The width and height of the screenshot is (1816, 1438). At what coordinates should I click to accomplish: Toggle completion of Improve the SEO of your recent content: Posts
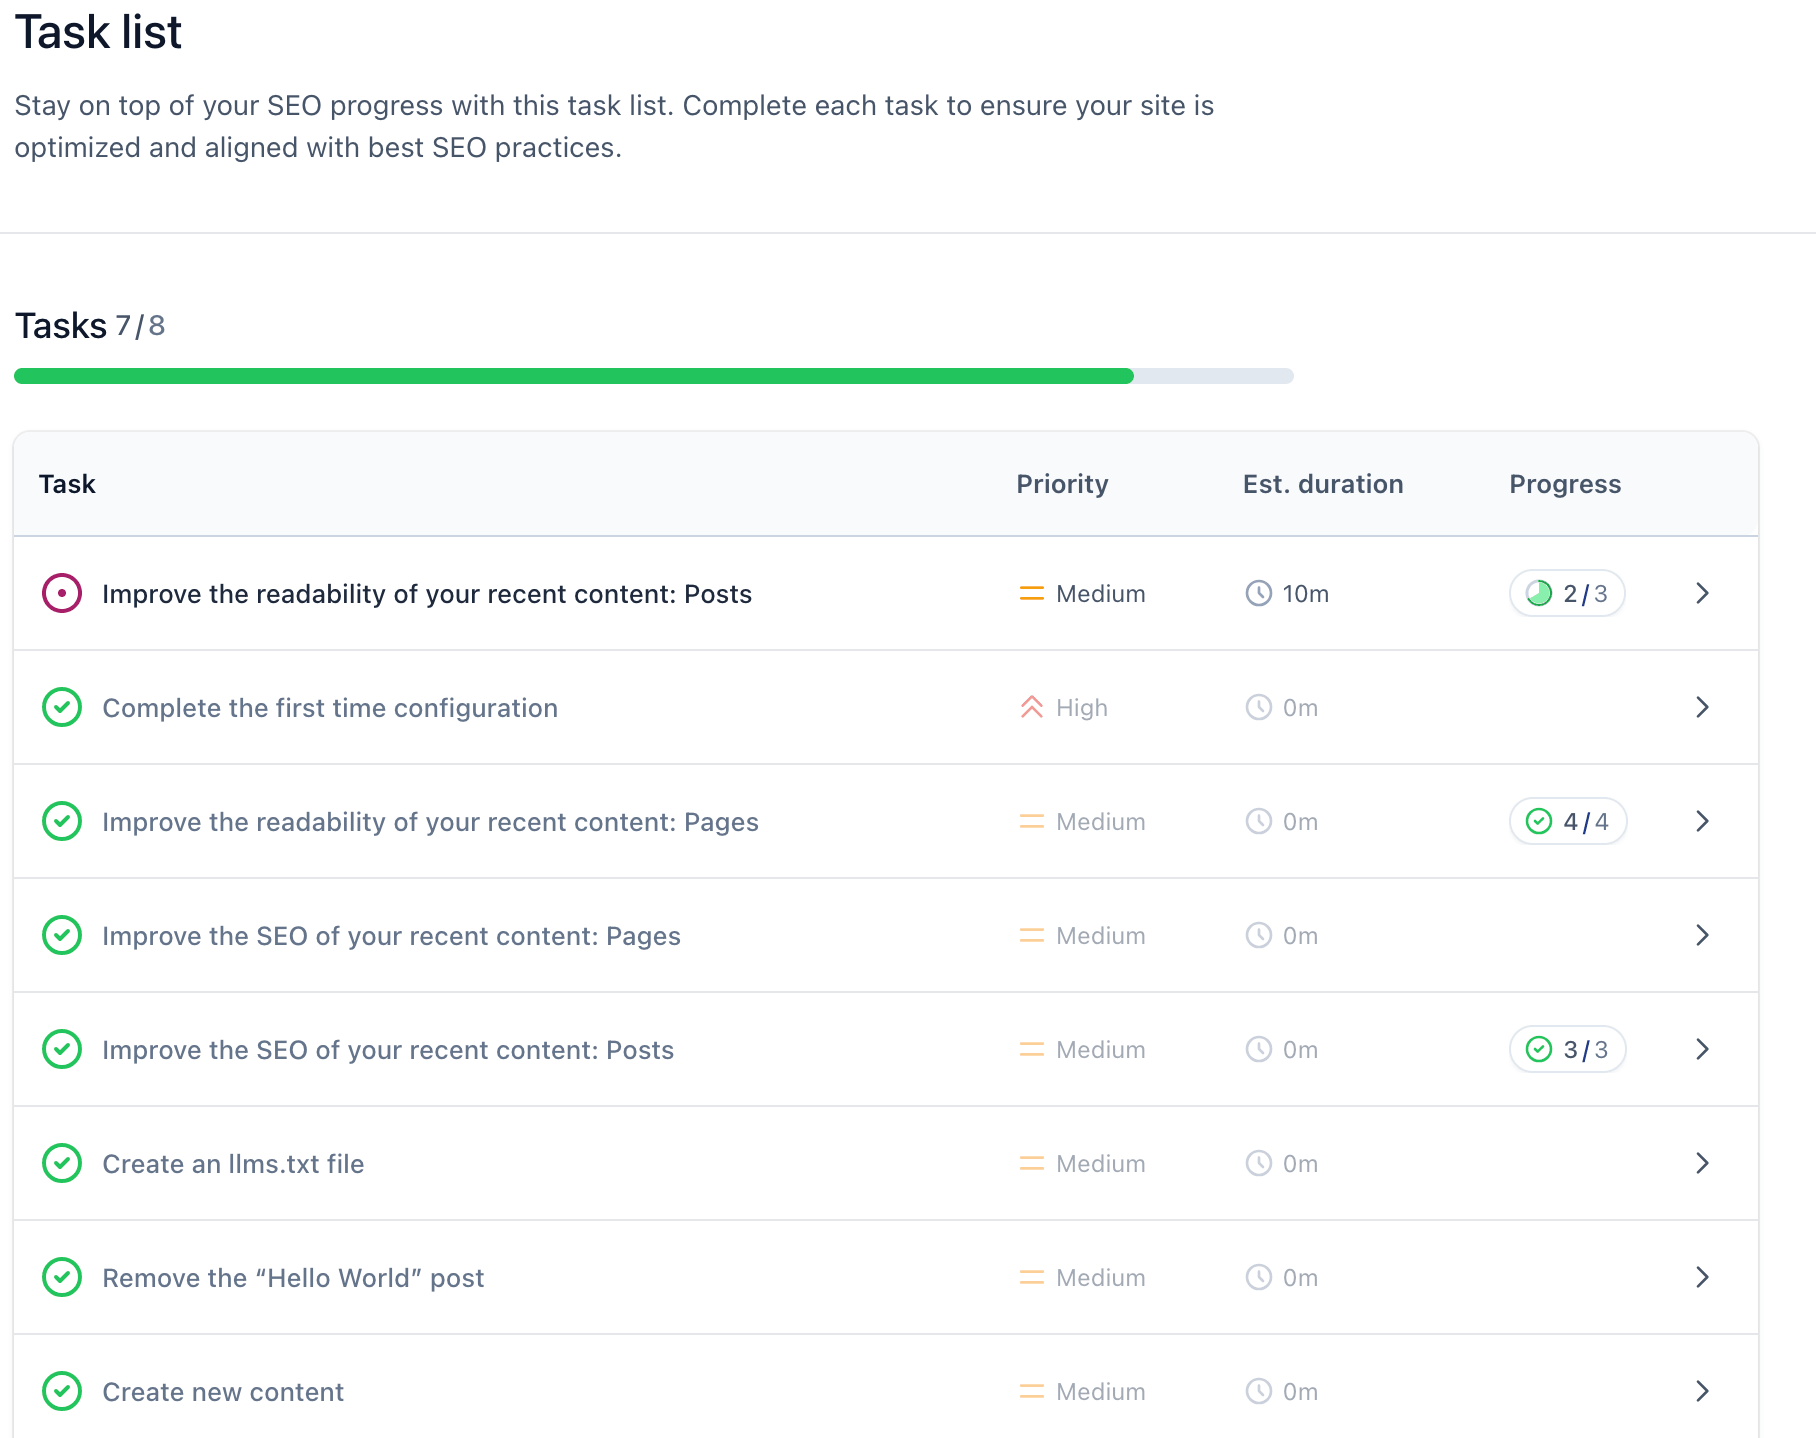point(61,1049)
